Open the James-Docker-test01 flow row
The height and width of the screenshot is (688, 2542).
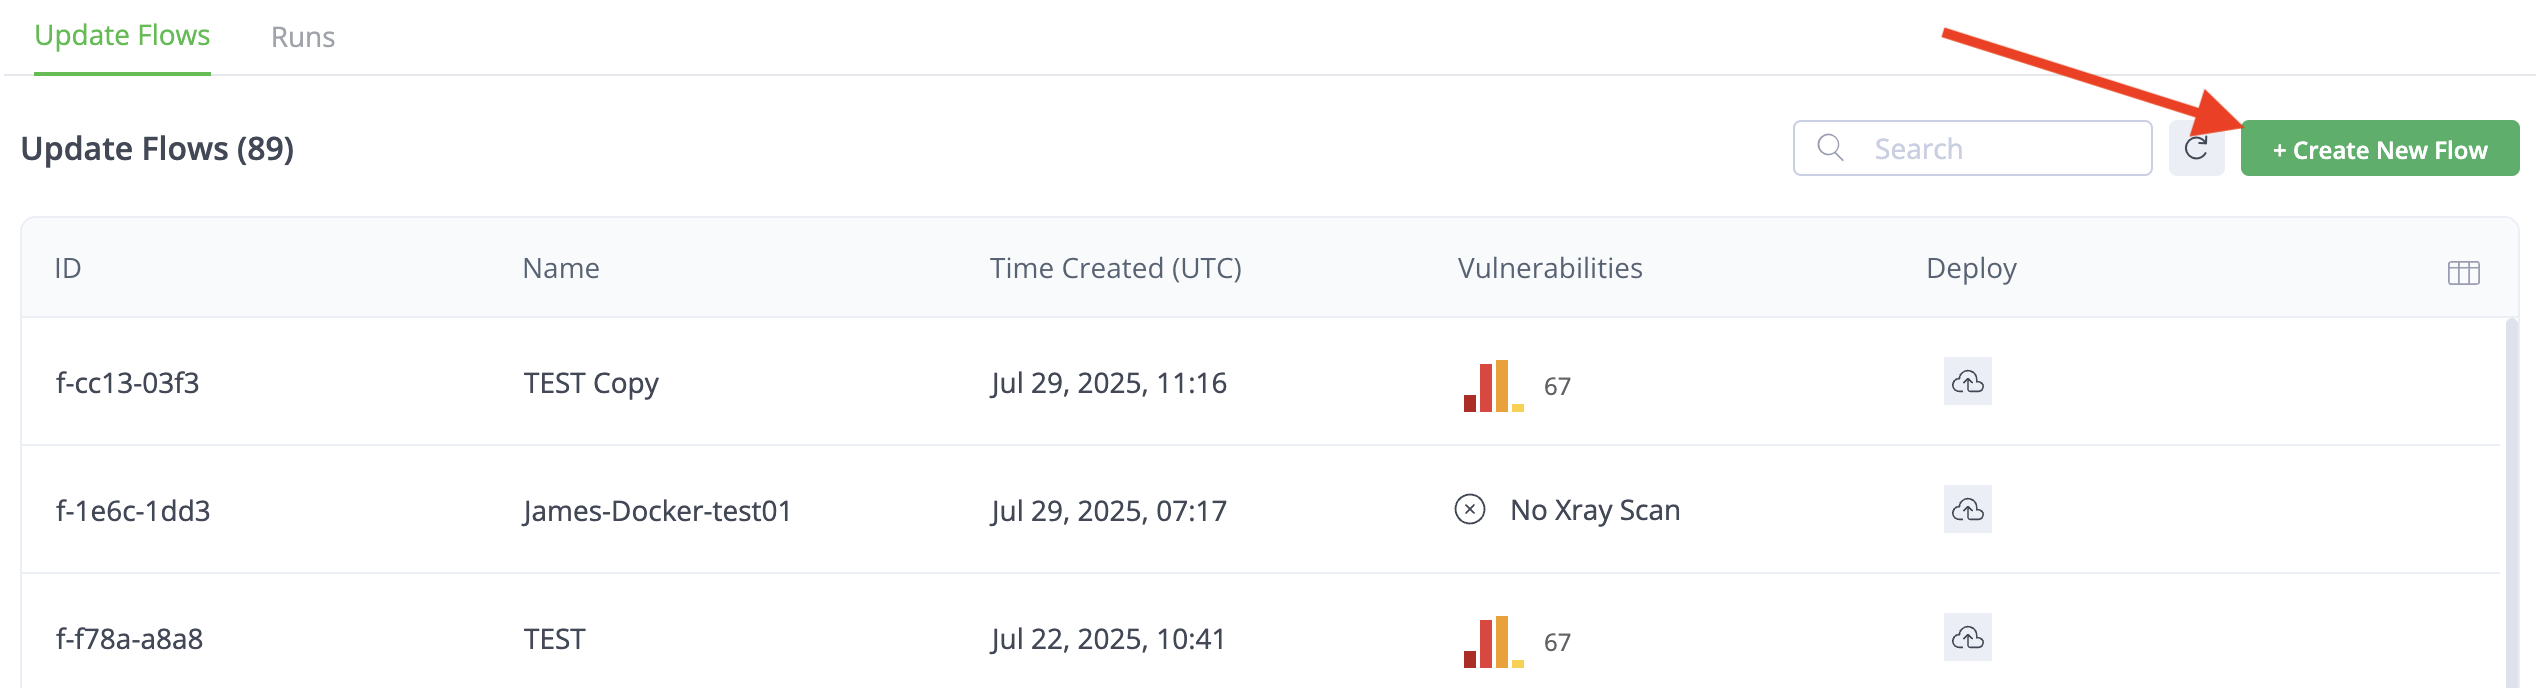pos(1260,509)
